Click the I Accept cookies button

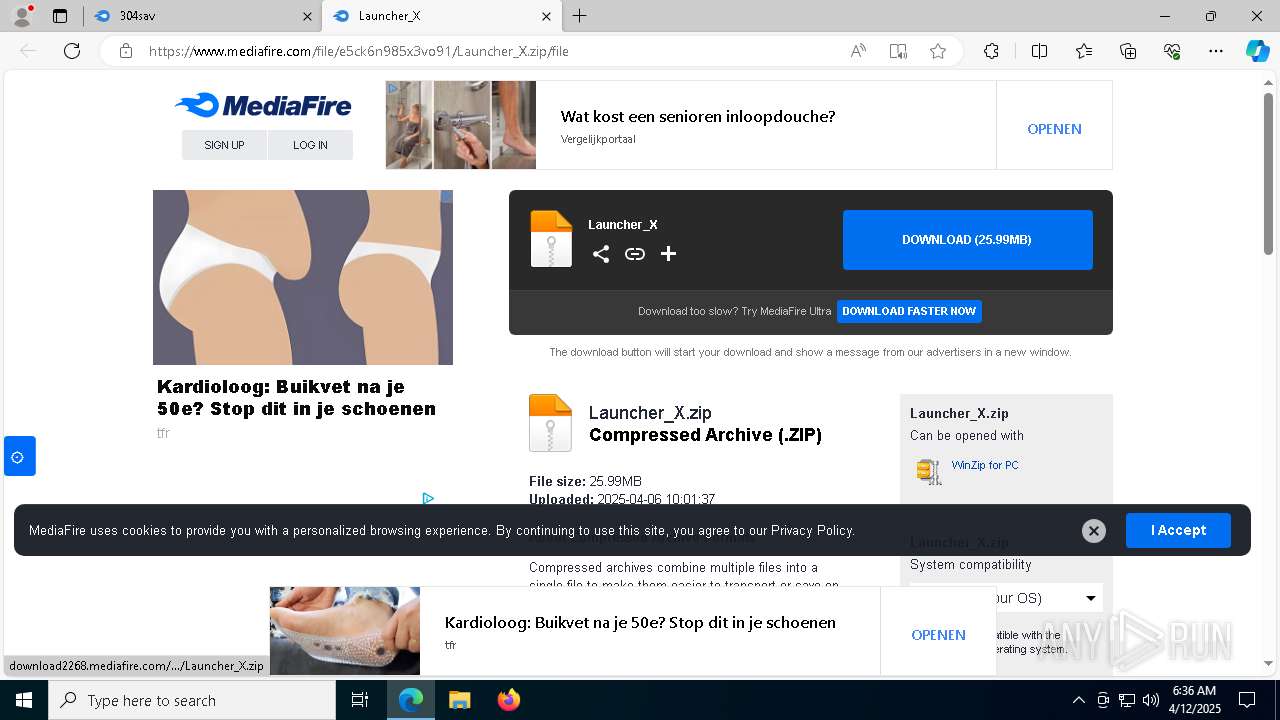[x=1178, y=530]
